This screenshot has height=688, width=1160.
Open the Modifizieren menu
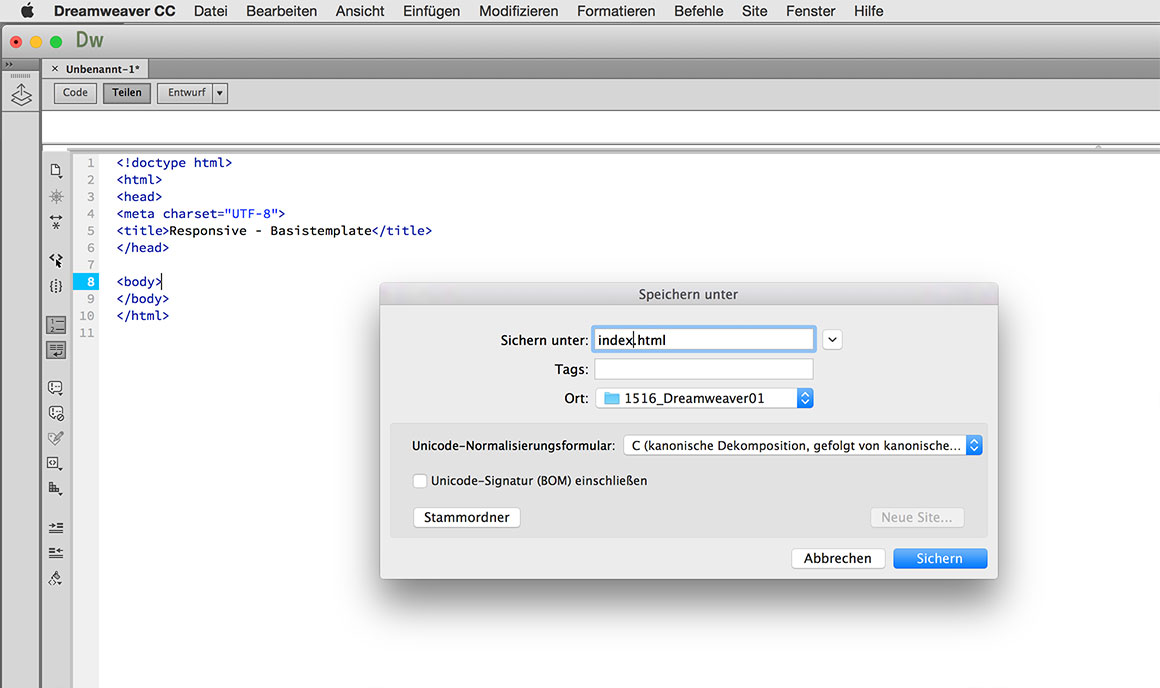pos(518,11)
